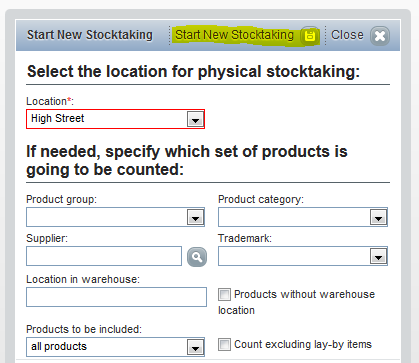Viewport: 419px width, 363px height.
Task: Click the Product group arrow icon
Action: (x=195, y=218)
